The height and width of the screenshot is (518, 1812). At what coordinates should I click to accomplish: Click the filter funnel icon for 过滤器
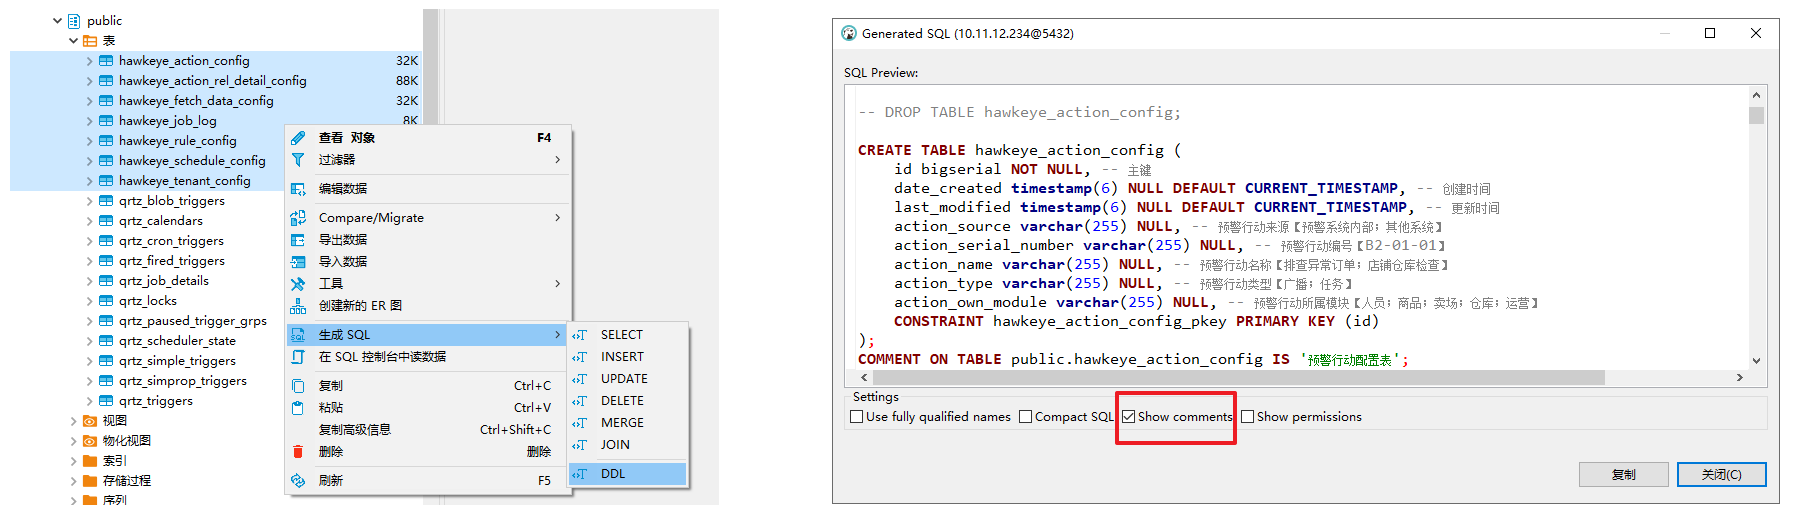coord(298,160)
